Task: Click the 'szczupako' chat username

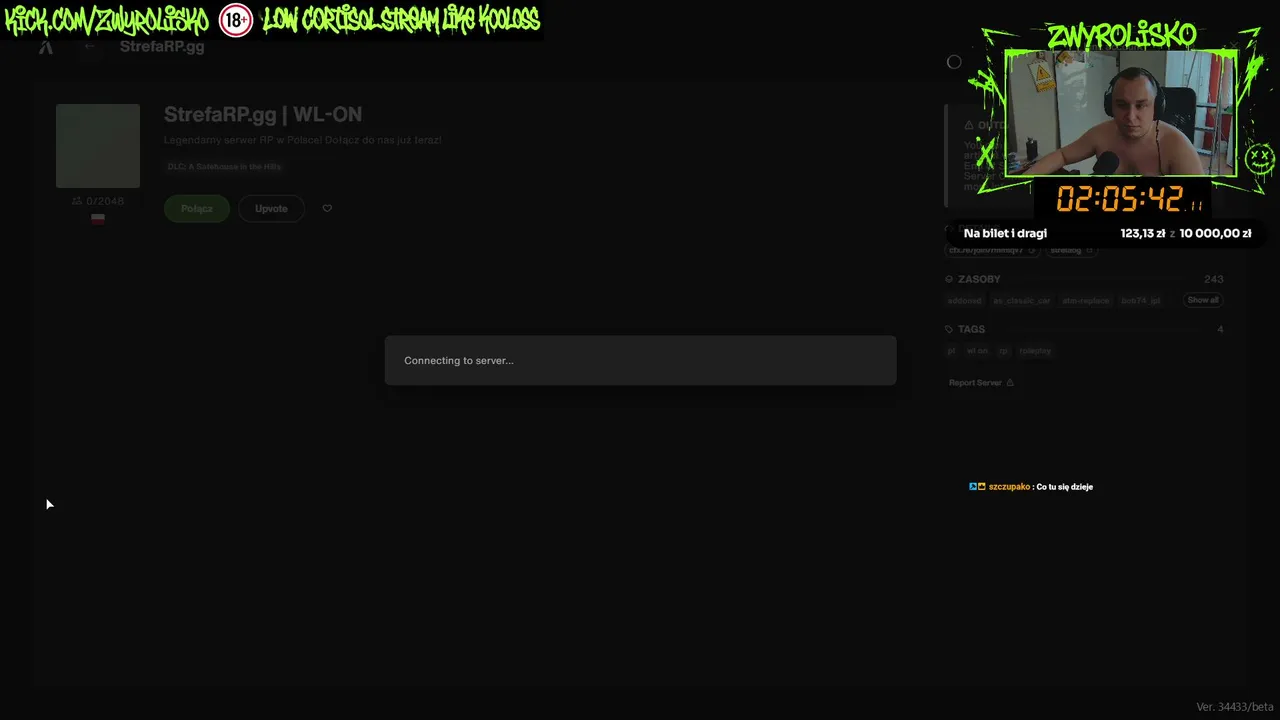Action: click(x=1009, y=487)
